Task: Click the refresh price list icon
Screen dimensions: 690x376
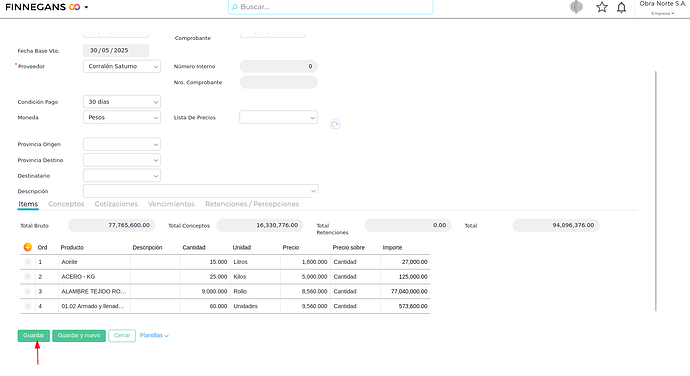Action: click(x=335, y=124)
